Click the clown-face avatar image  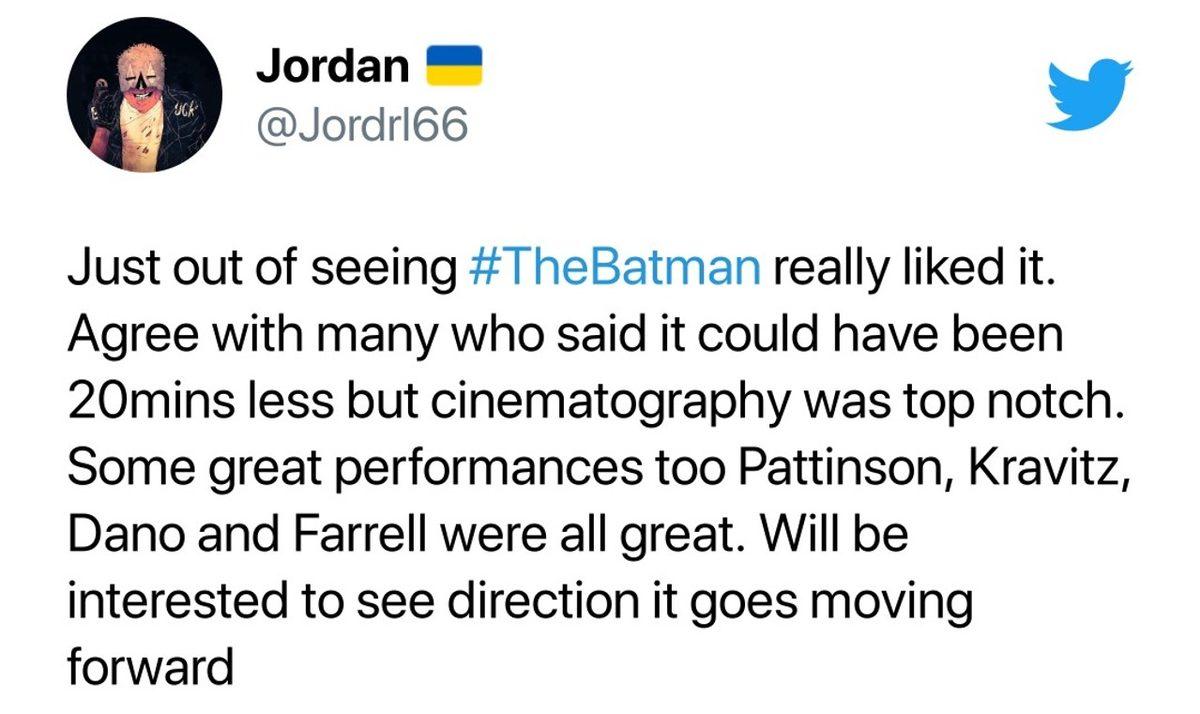coord(143,95)
